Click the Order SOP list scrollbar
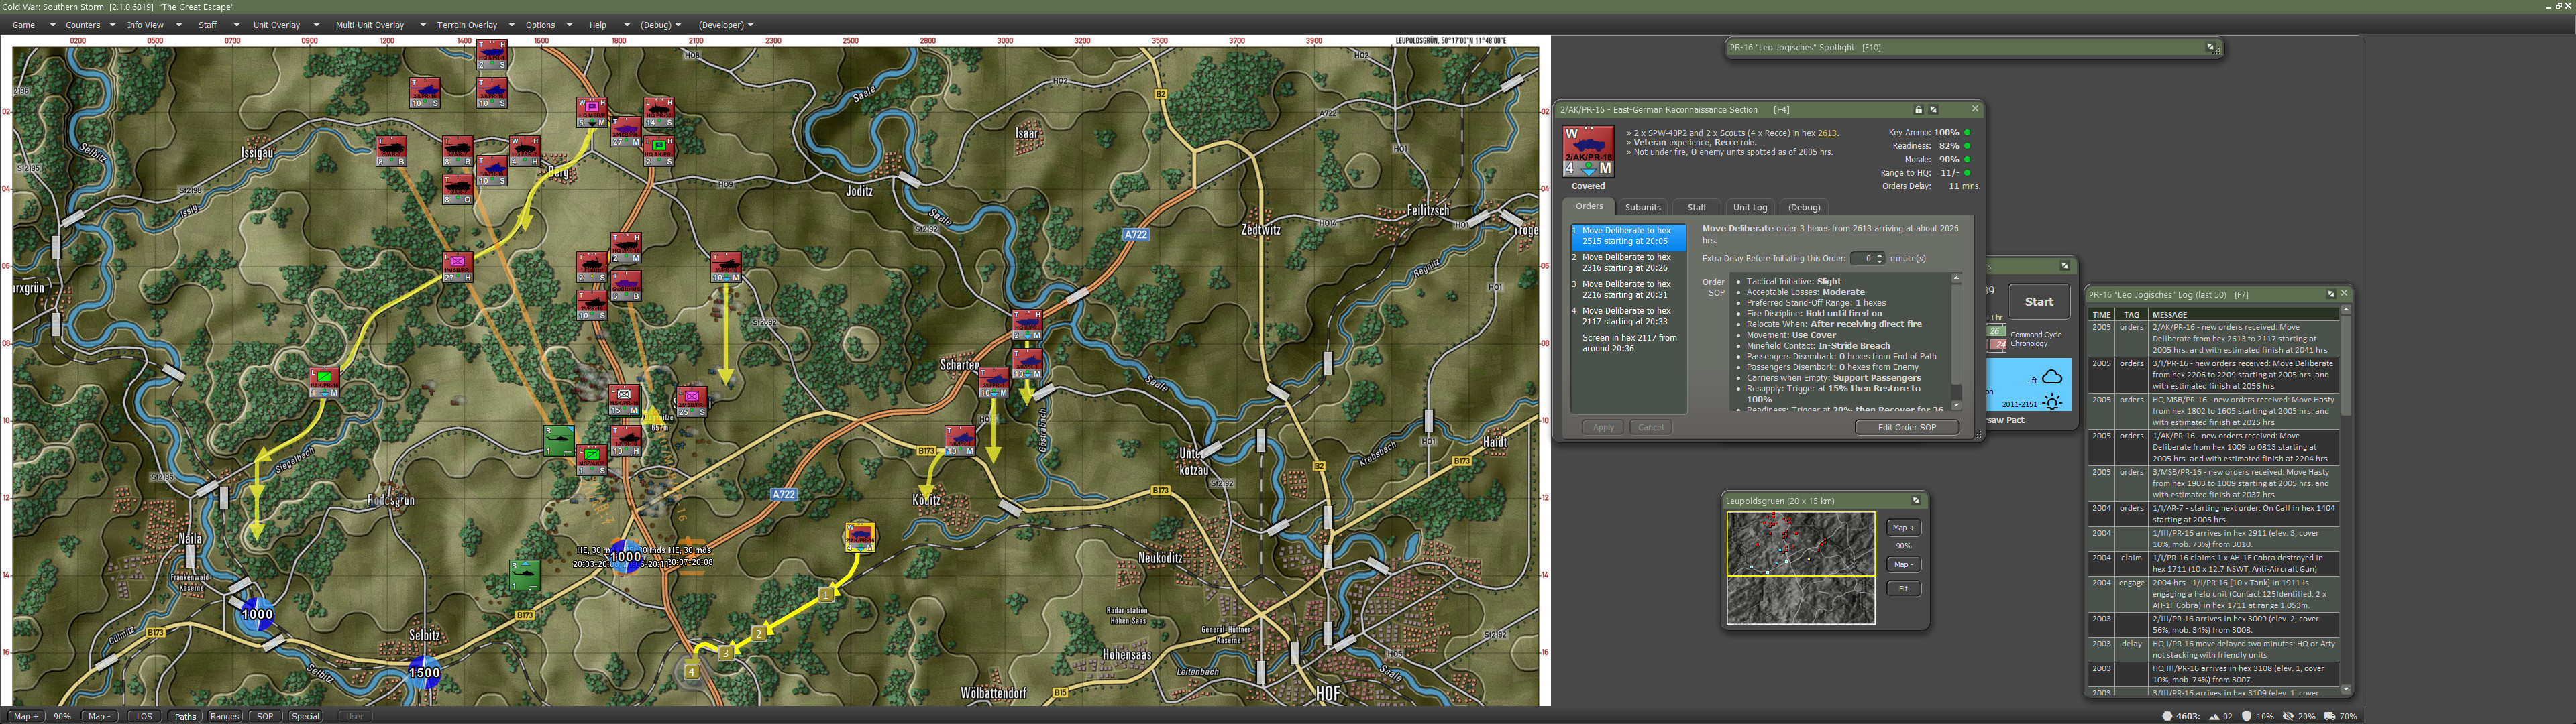2576x724 pixels. [1956, 341]
